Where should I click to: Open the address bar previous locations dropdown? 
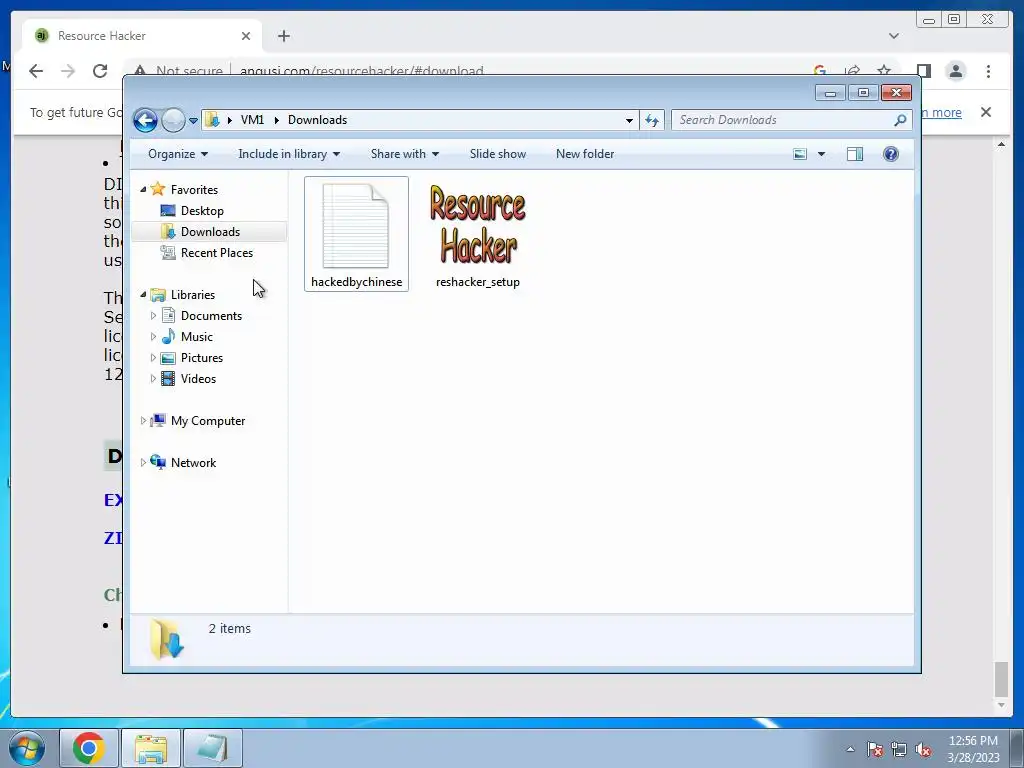tap(629, 120)
